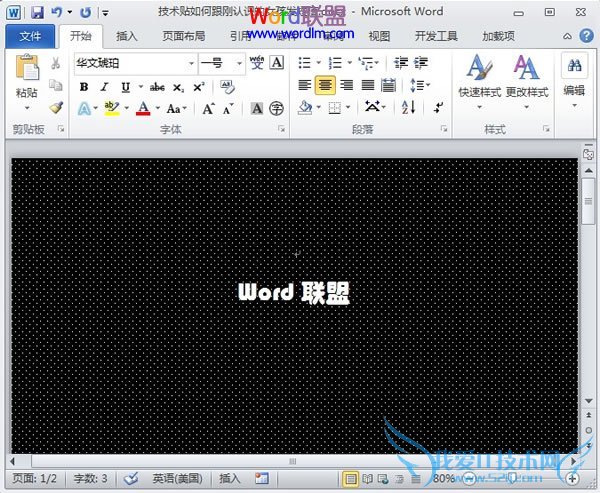Open Paragraph dialog launcher in 段落 group
This screenshot has width=600, height=493.
444,129
